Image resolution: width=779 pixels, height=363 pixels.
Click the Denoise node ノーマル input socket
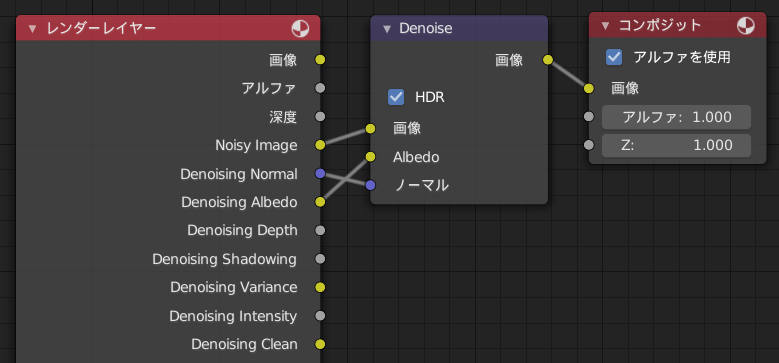coord(370,185)
